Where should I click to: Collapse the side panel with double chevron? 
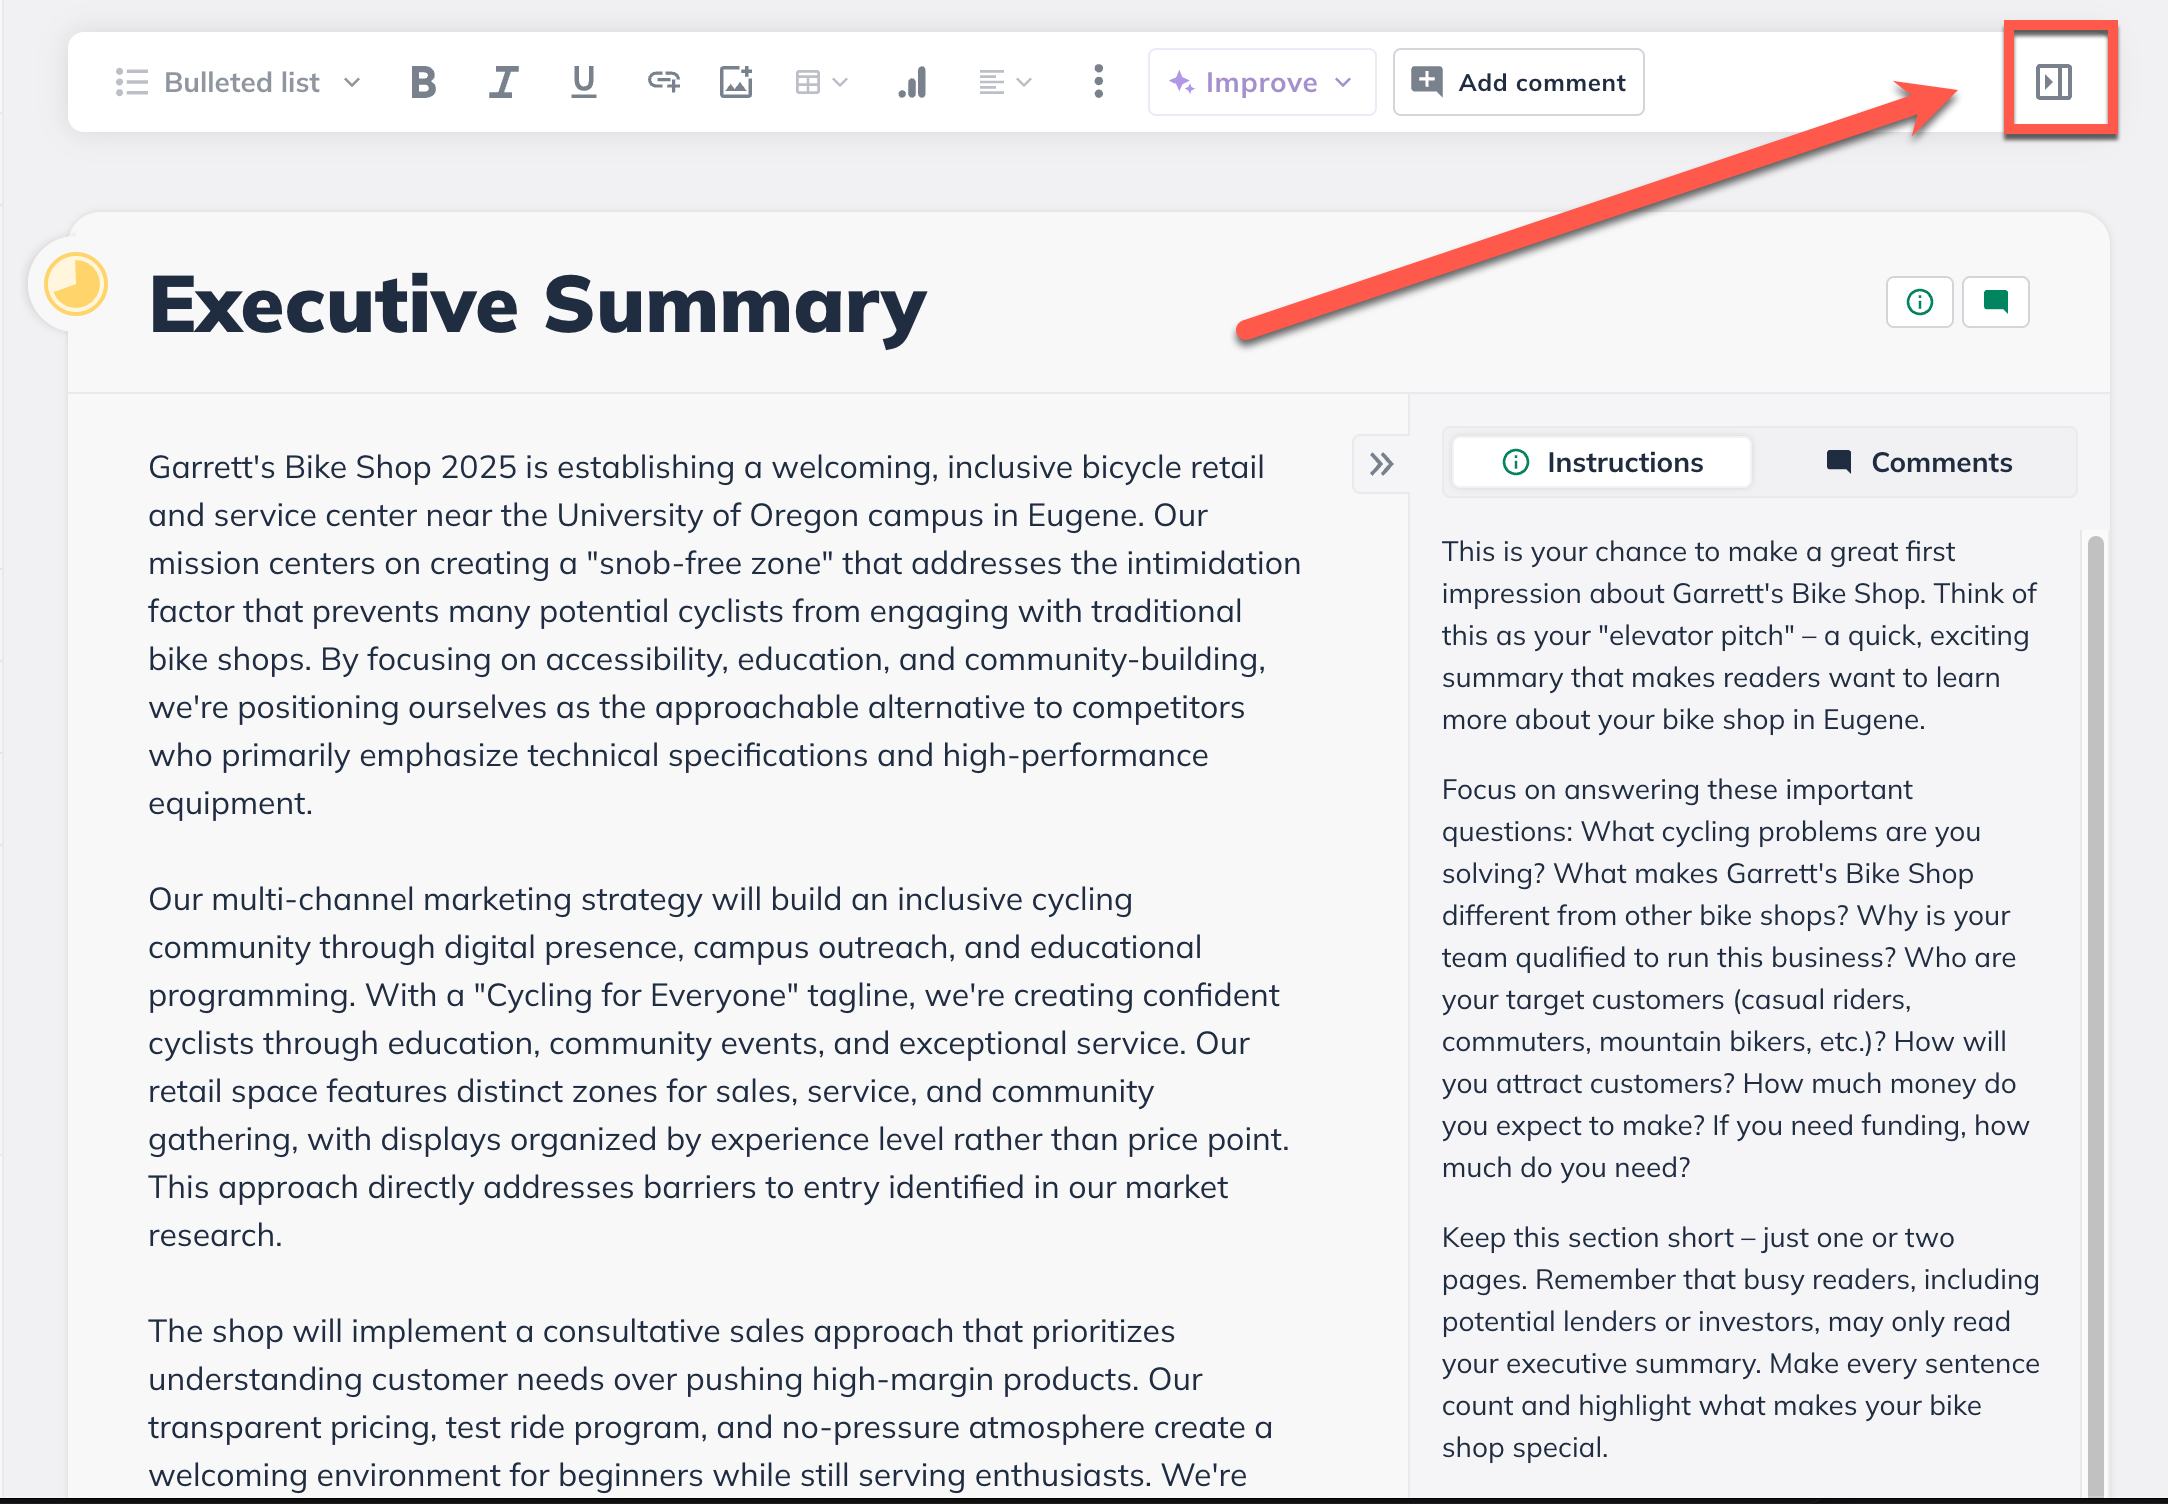point(1381,464)
